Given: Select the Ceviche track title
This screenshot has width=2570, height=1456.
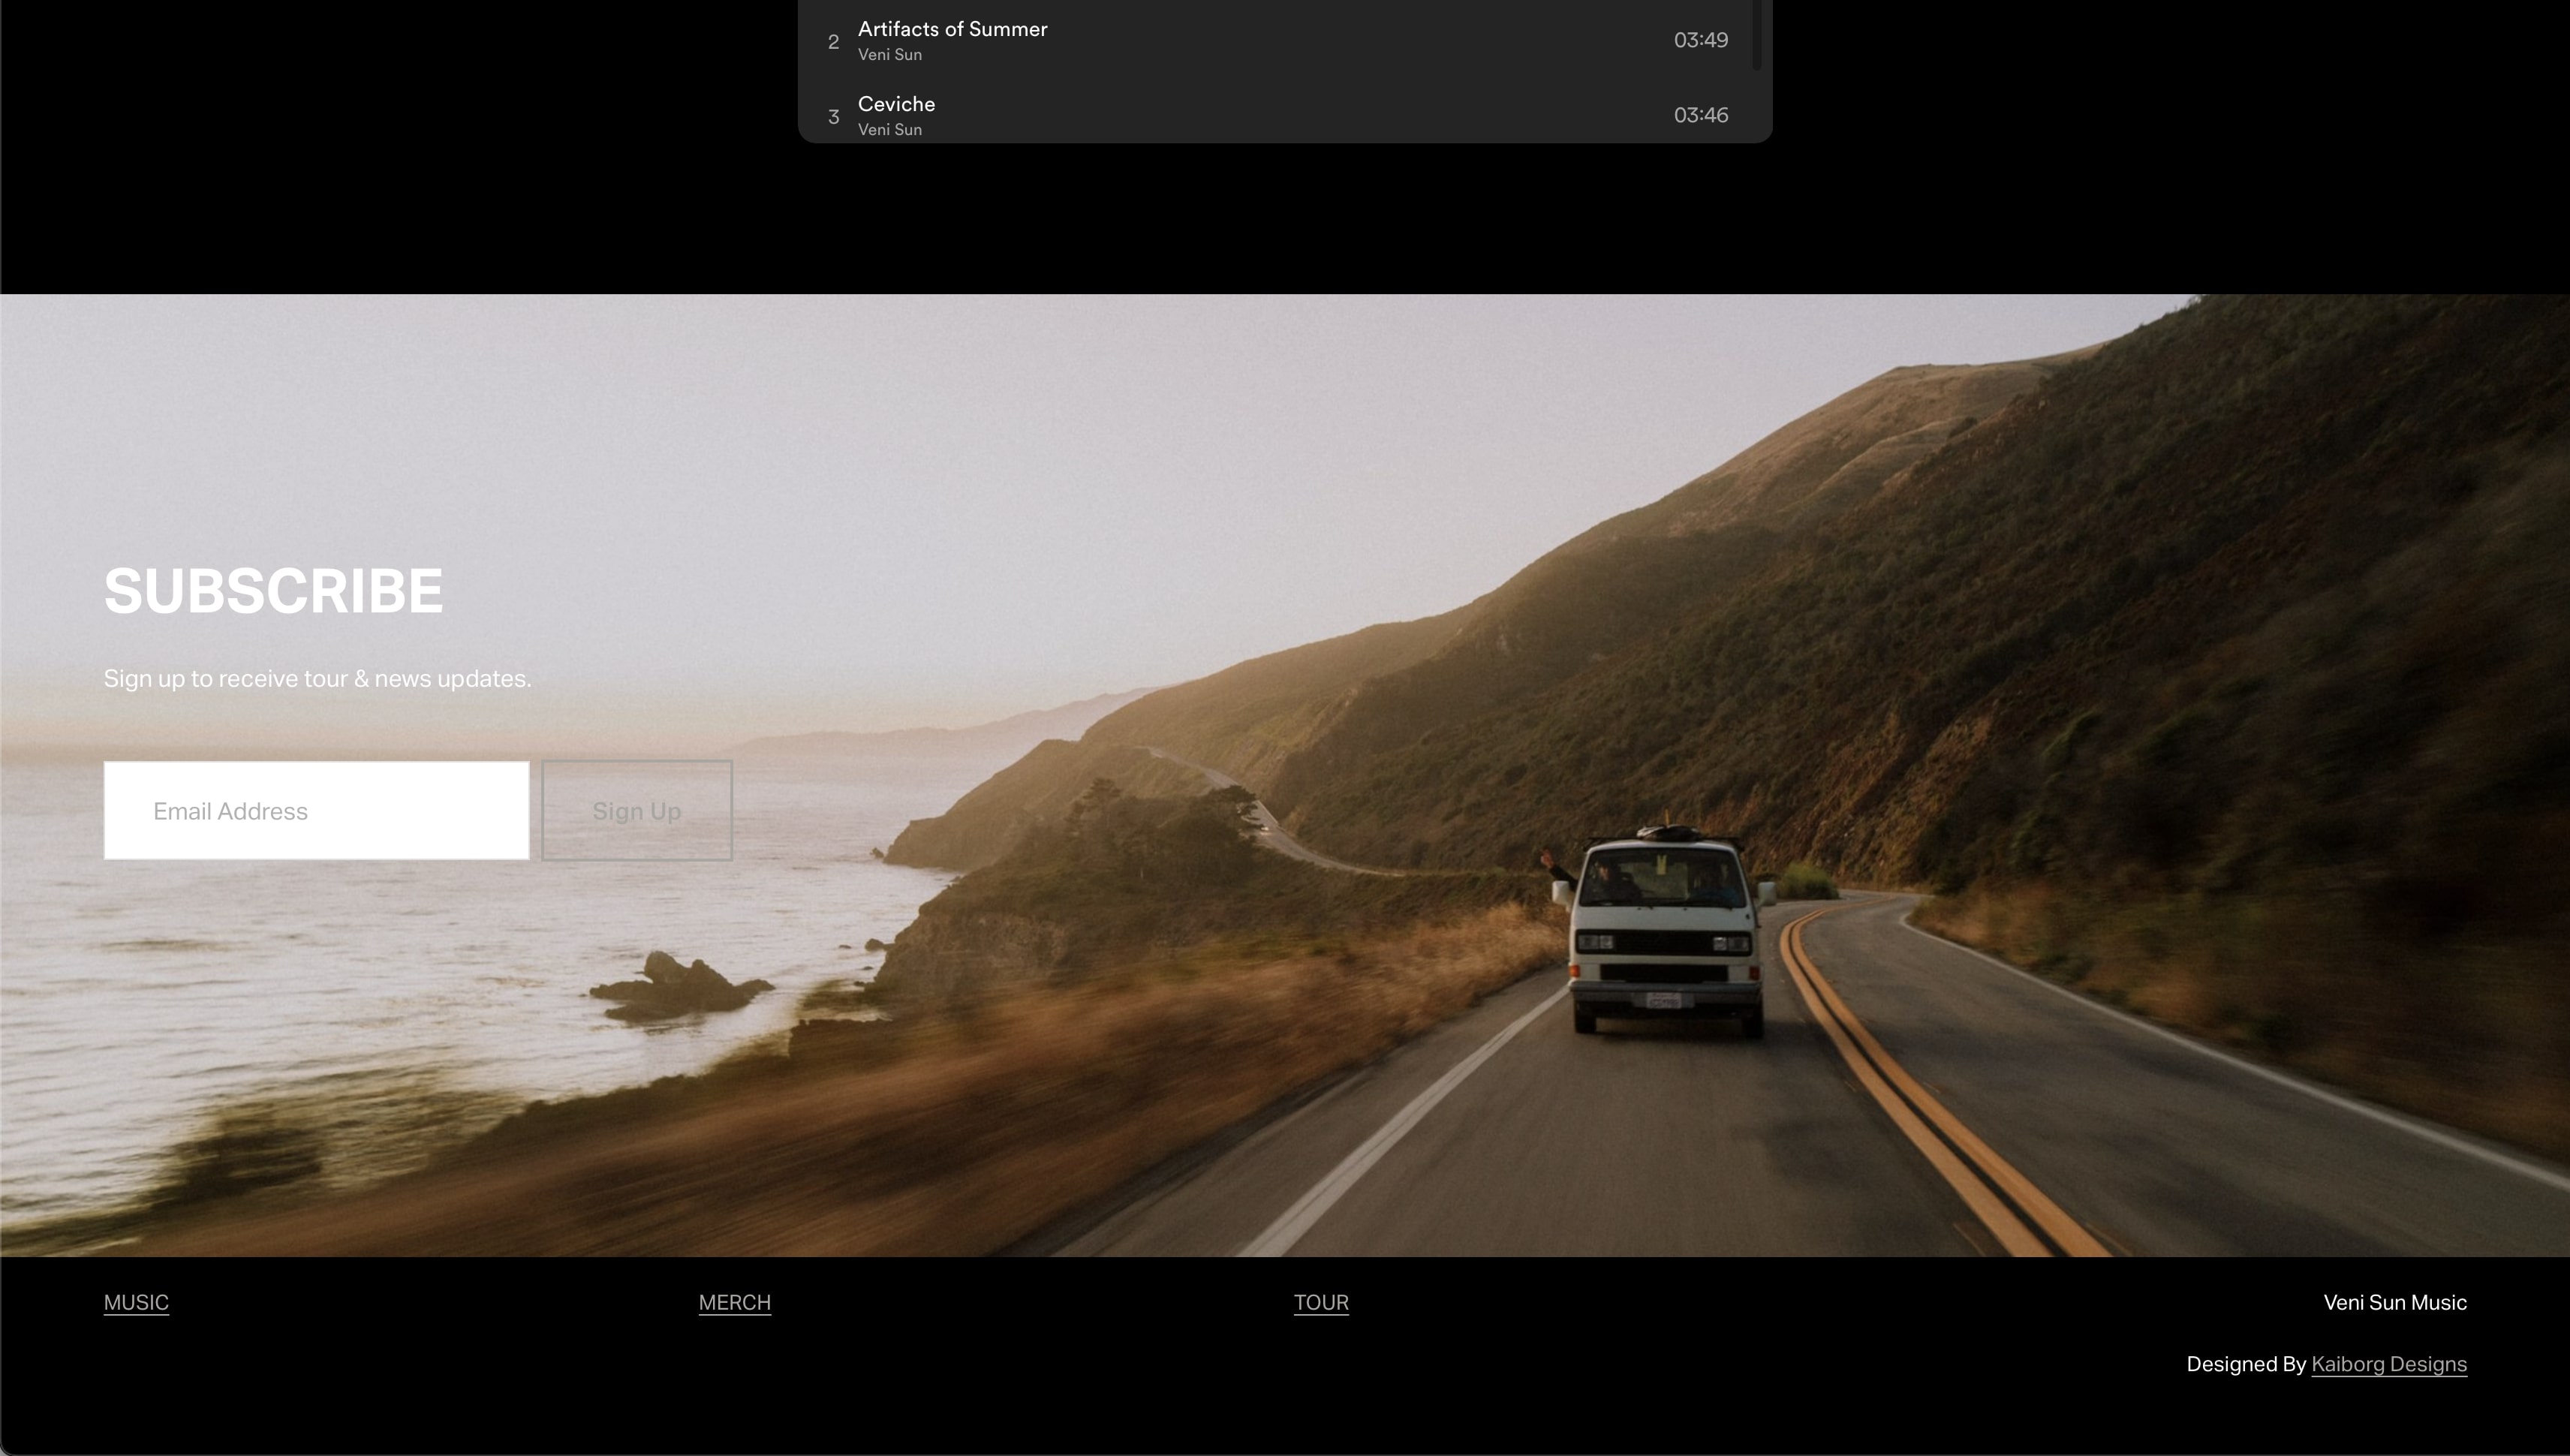Looking at the screenshot, I should 896,104.
